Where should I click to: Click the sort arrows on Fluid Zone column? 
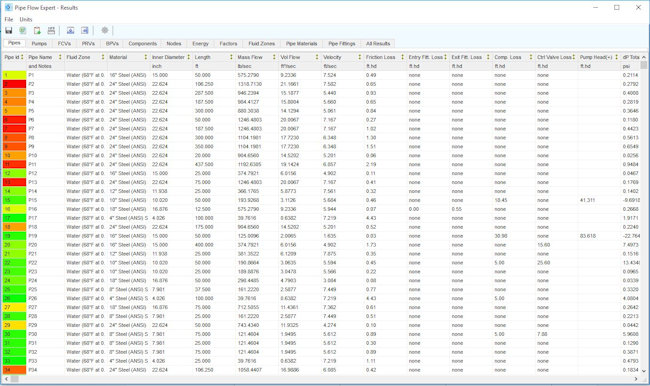[x=103, y=57]
